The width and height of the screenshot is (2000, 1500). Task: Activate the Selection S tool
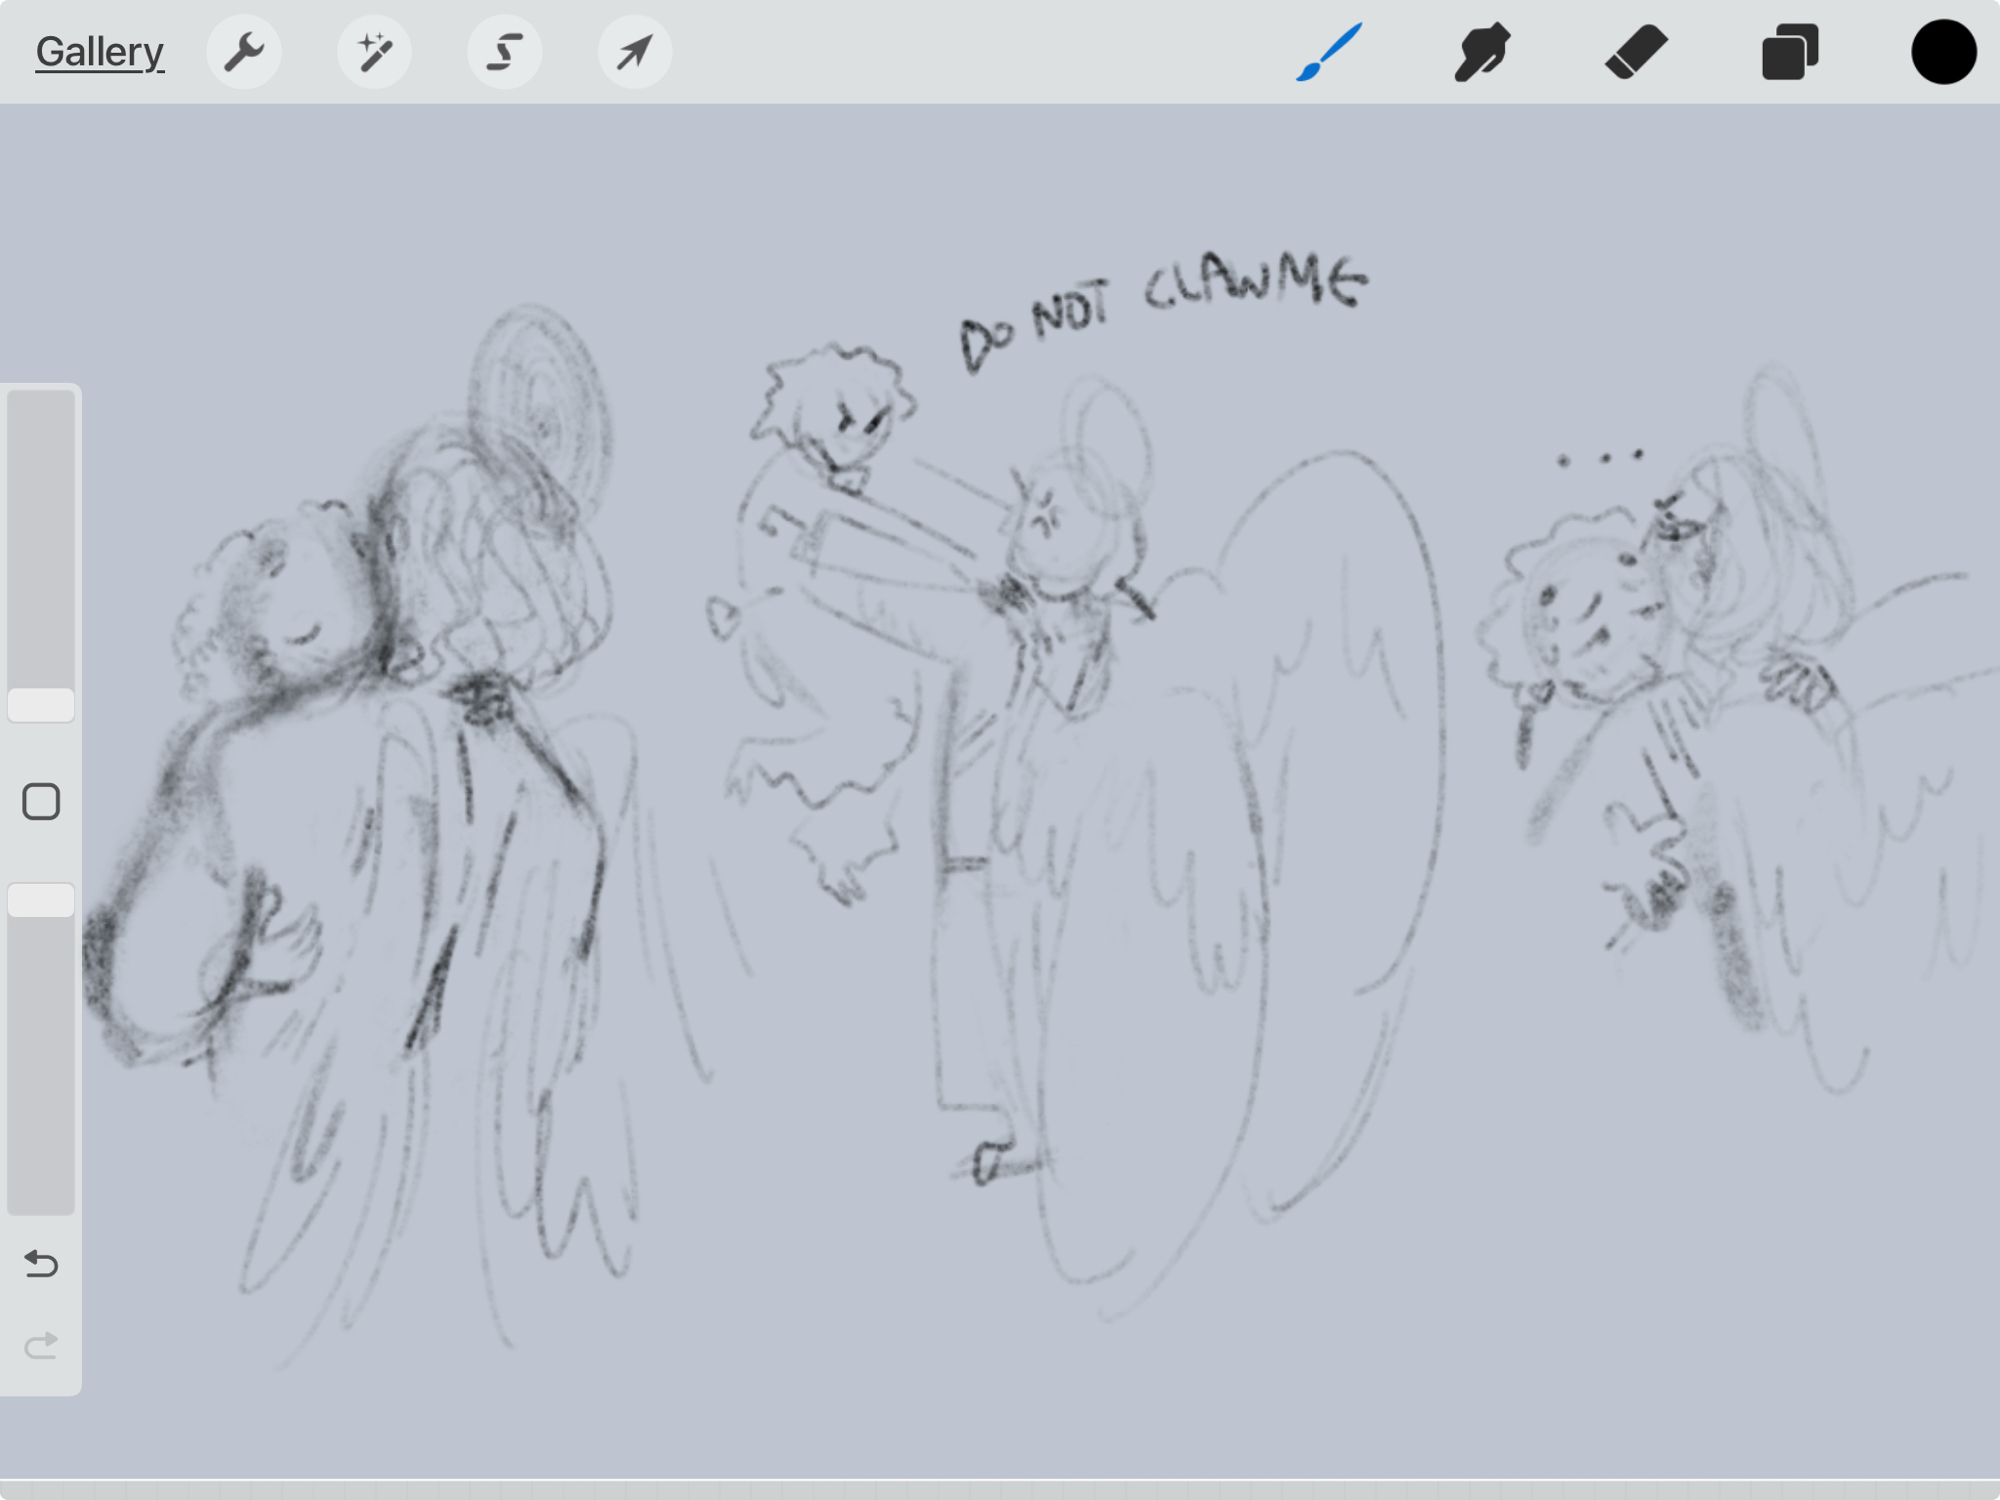coord(504,52)
